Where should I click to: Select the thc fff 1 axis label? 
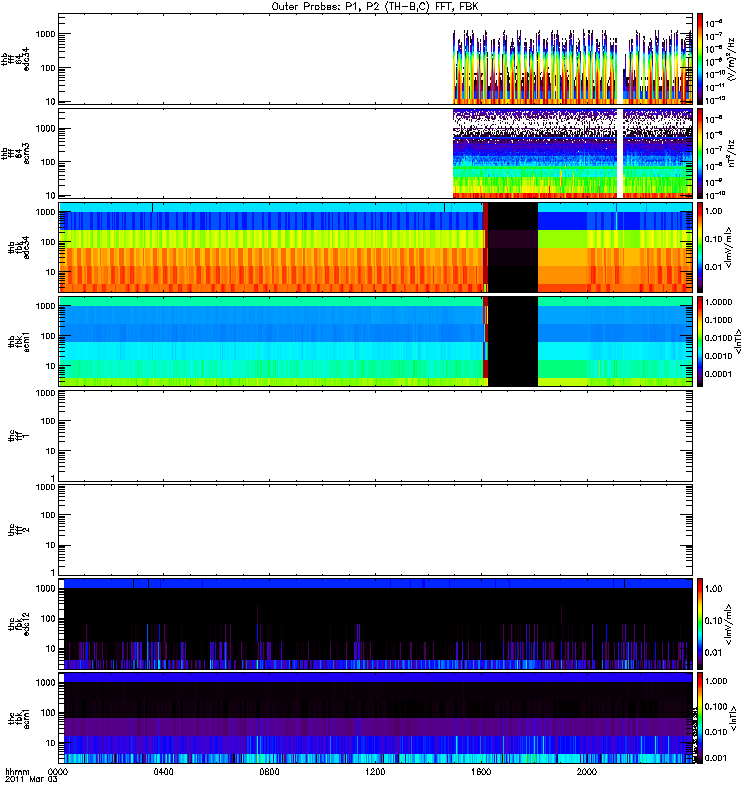[18, 436]
